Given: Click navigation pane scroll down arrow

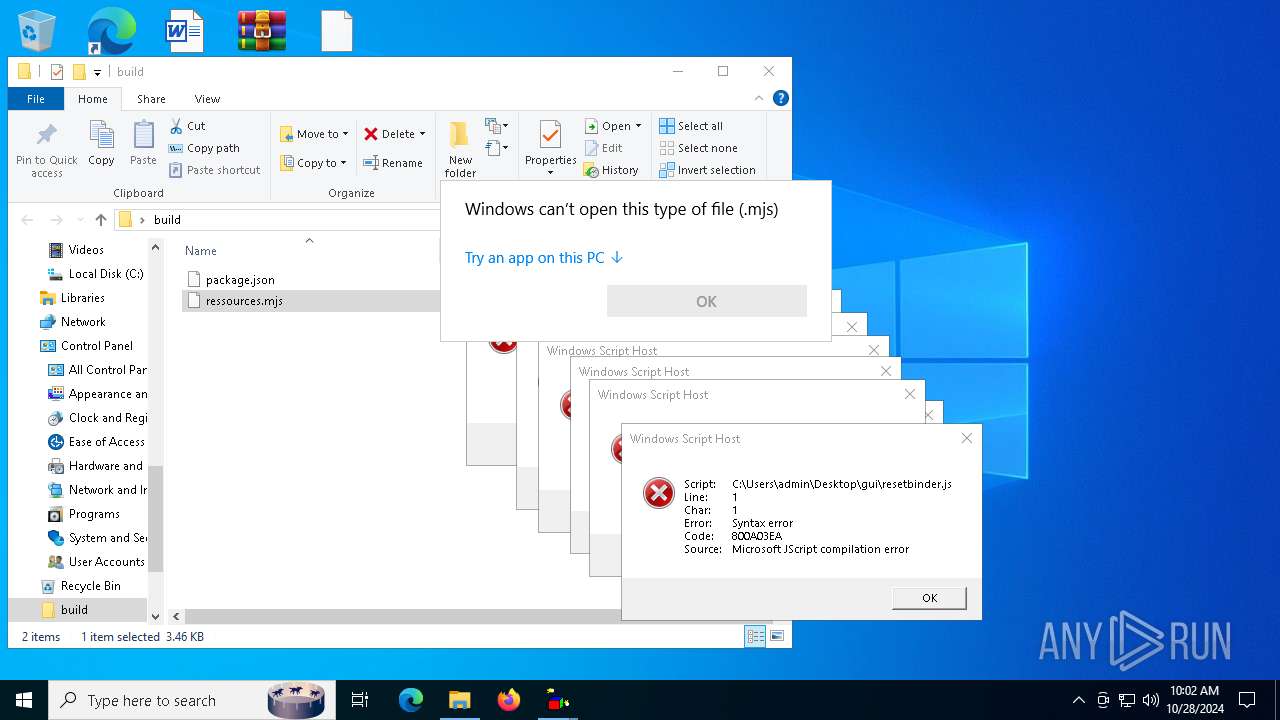Looking at the screenshot, I should click(x=155, y=617).
